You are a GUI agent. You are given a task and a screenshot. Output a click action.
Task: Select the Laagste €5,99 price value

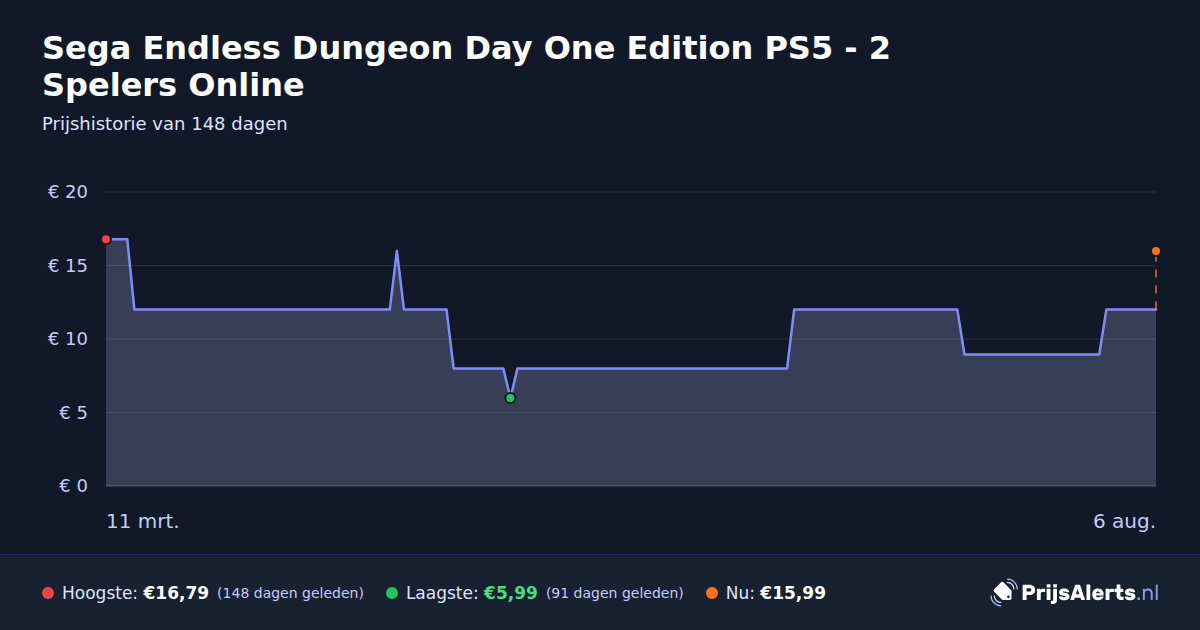click(511, 593)
